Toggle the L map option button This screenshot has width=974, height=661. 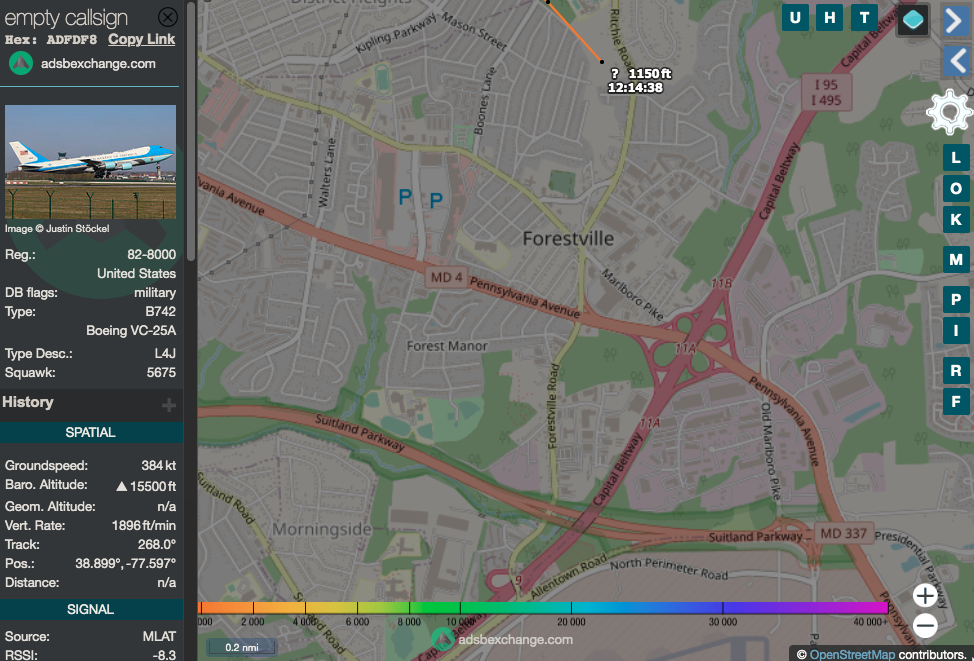pos(956,158)
